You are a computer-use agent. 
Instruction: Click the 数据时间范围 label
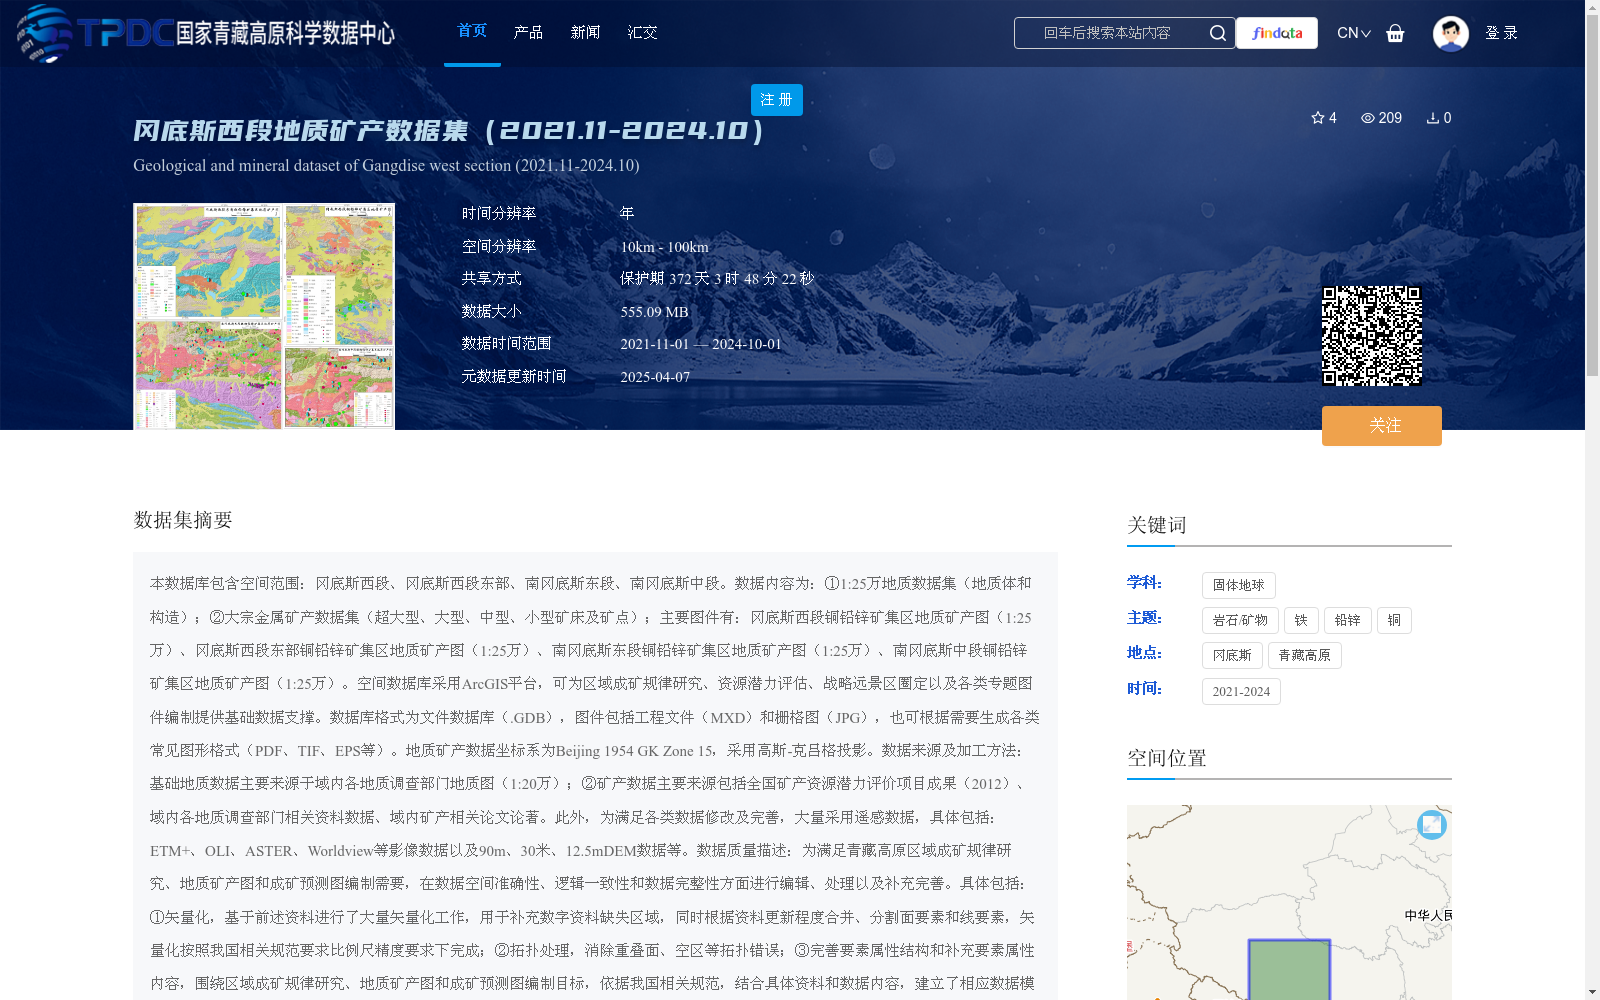coord(506,344)
